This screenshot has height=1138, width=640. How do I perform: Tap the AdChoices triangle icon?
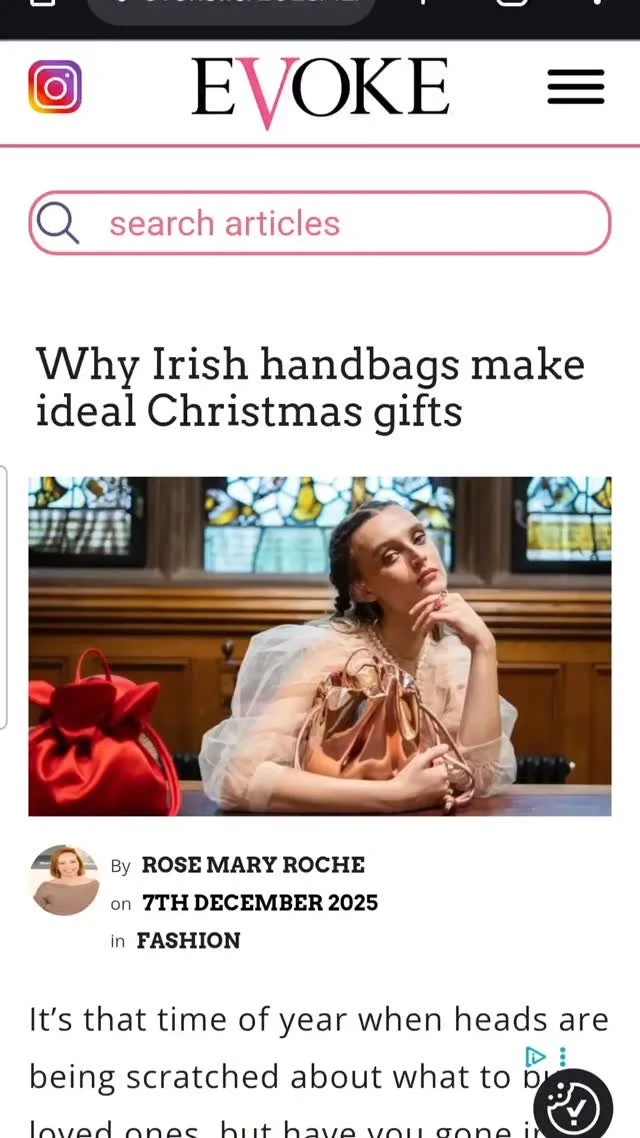(535, 1056)
